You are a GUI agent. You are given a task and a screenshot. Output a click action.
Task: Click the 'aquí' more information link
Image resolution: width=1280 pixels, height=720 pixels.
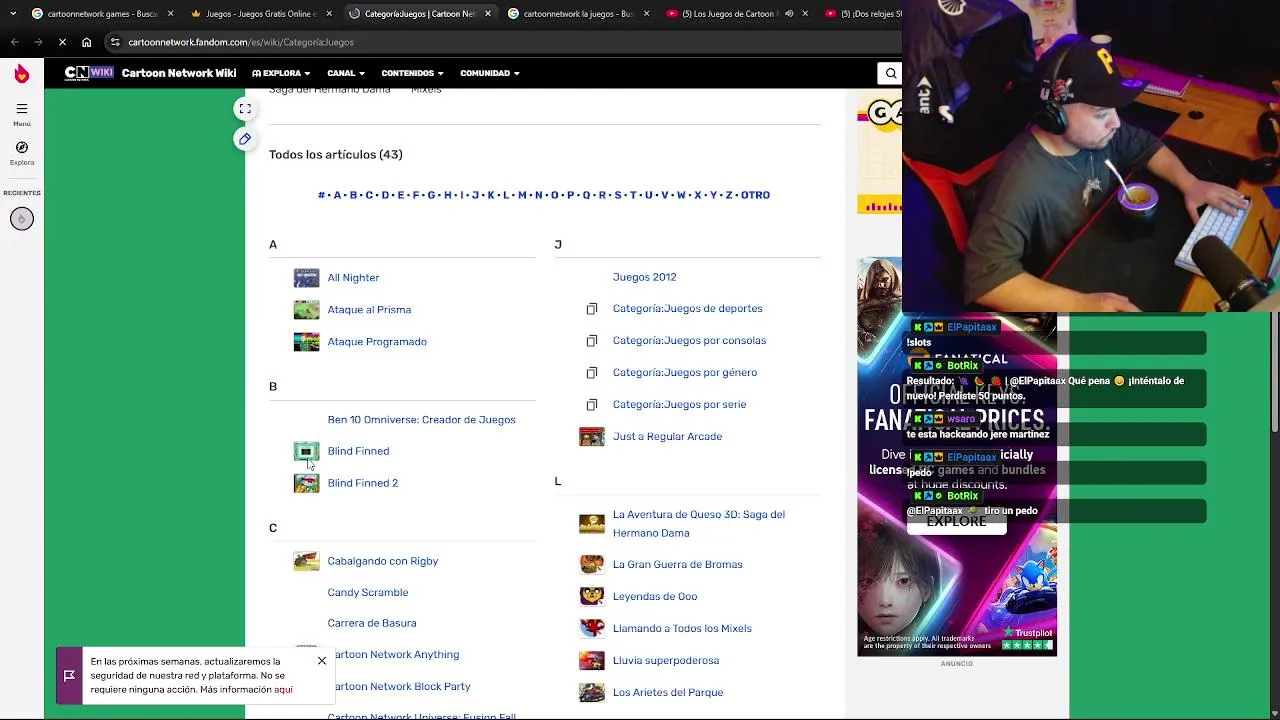point(283,690)
